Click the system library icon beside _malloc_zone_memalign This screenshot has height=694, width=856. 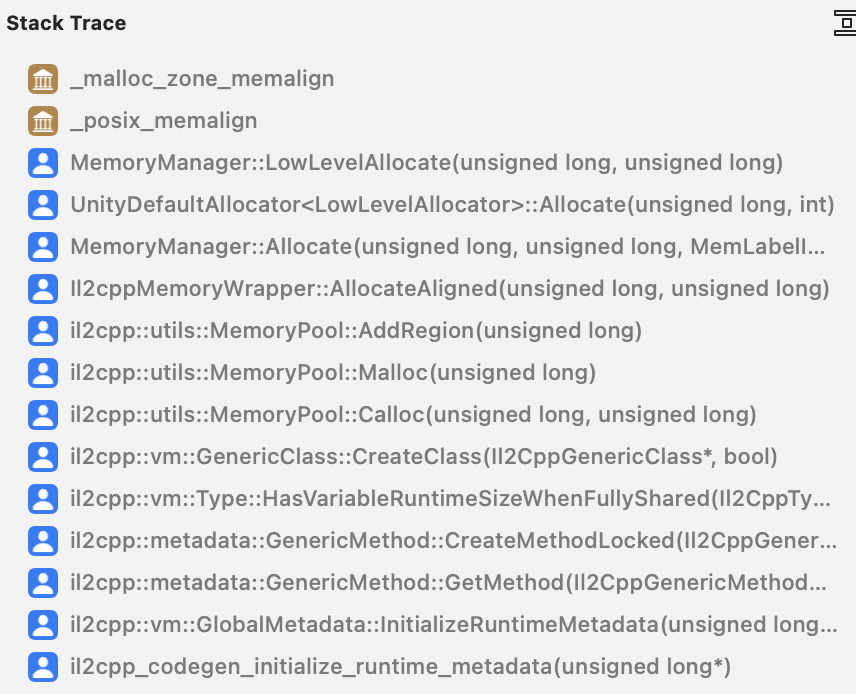tap(43, 79)
